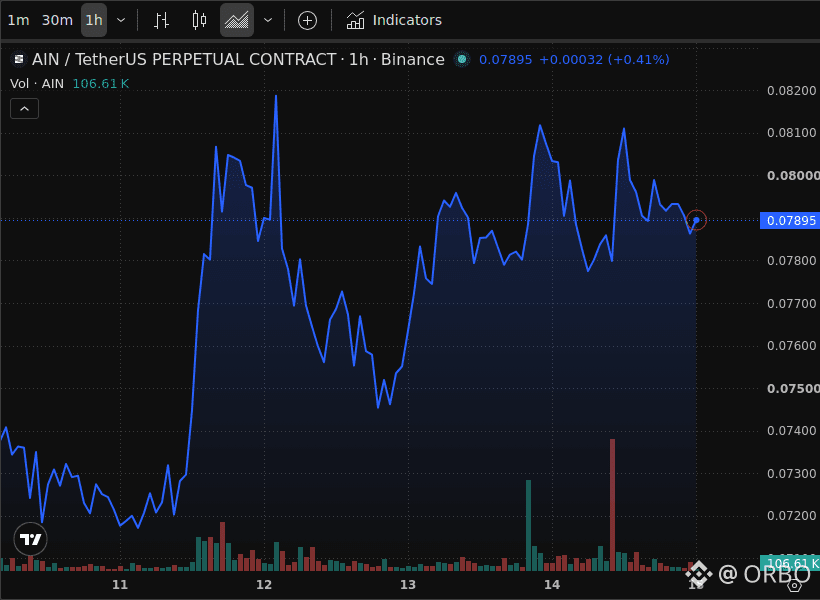
Task: Click the 0.08200 price axis label
Action: (x=792, y=91)
